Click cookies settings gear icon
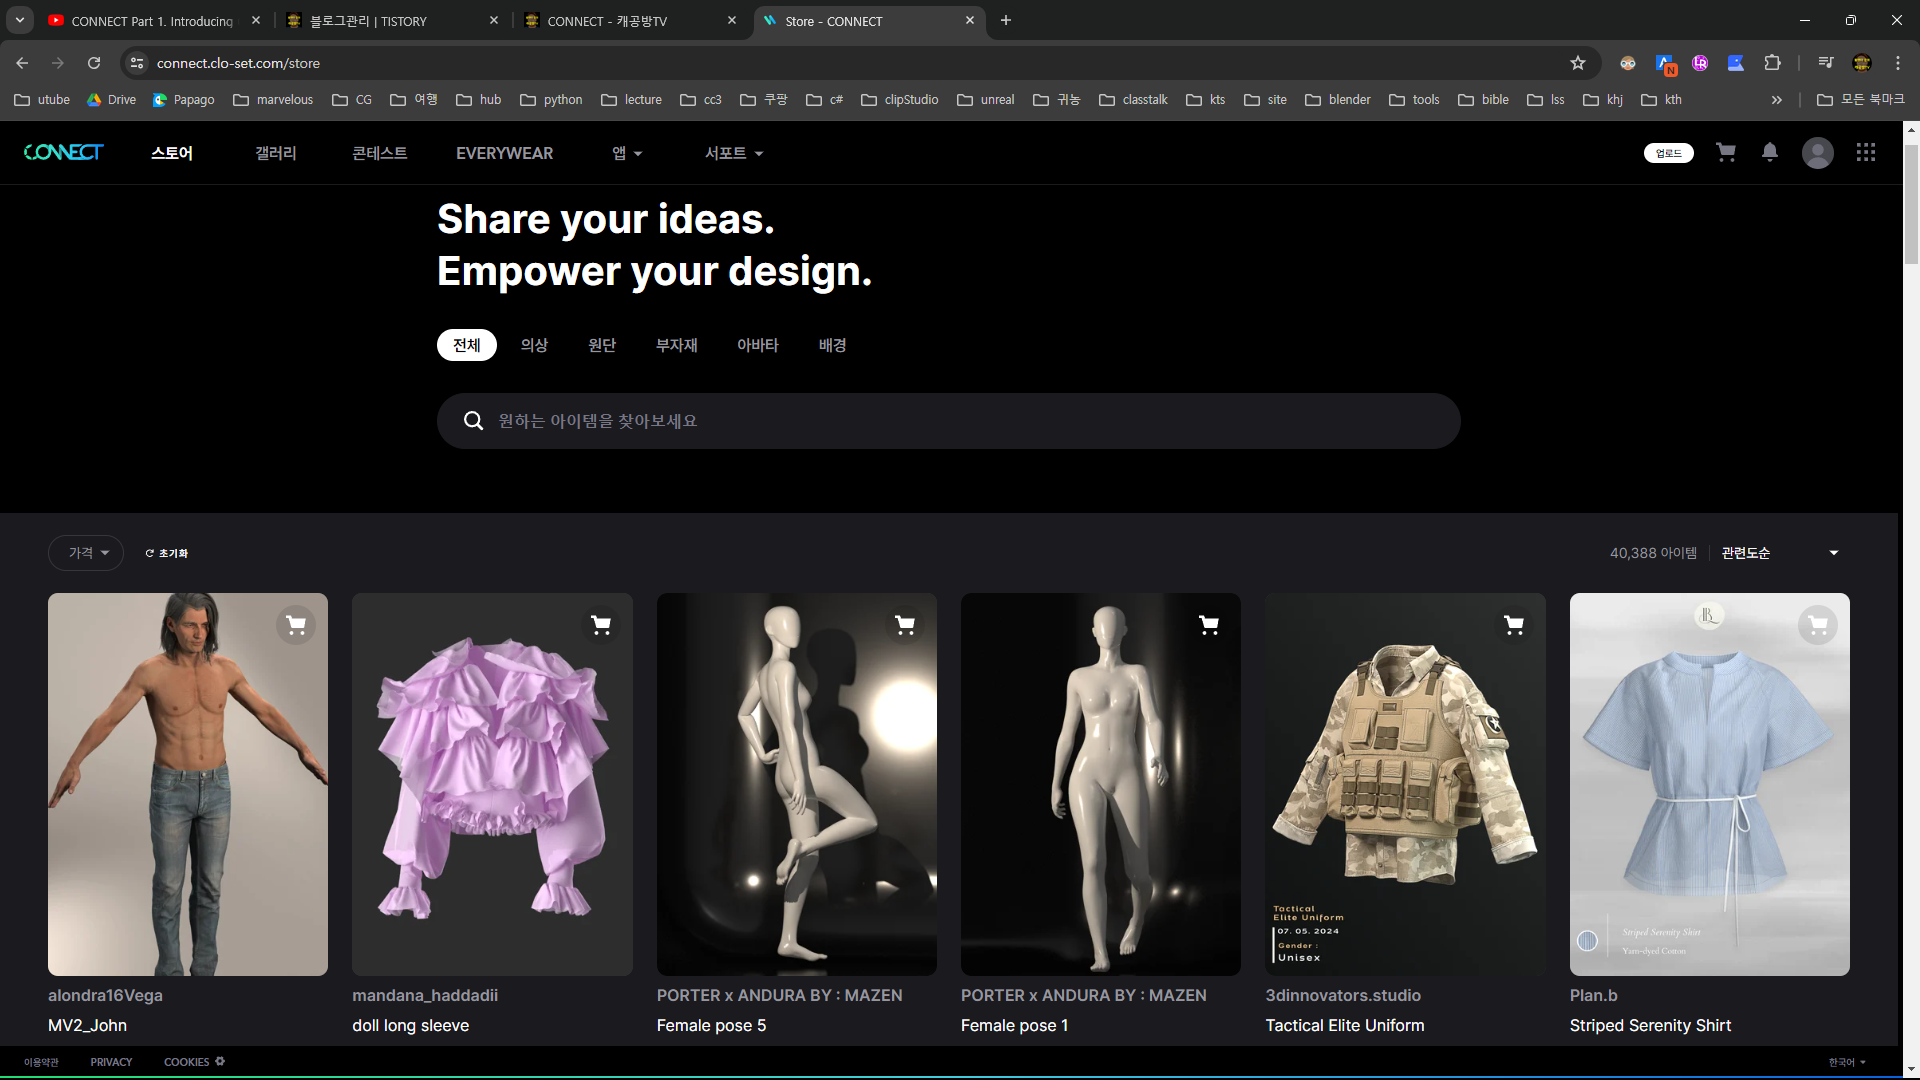The height and width of the screenshot is (1080, 1920). point(220,1061)
